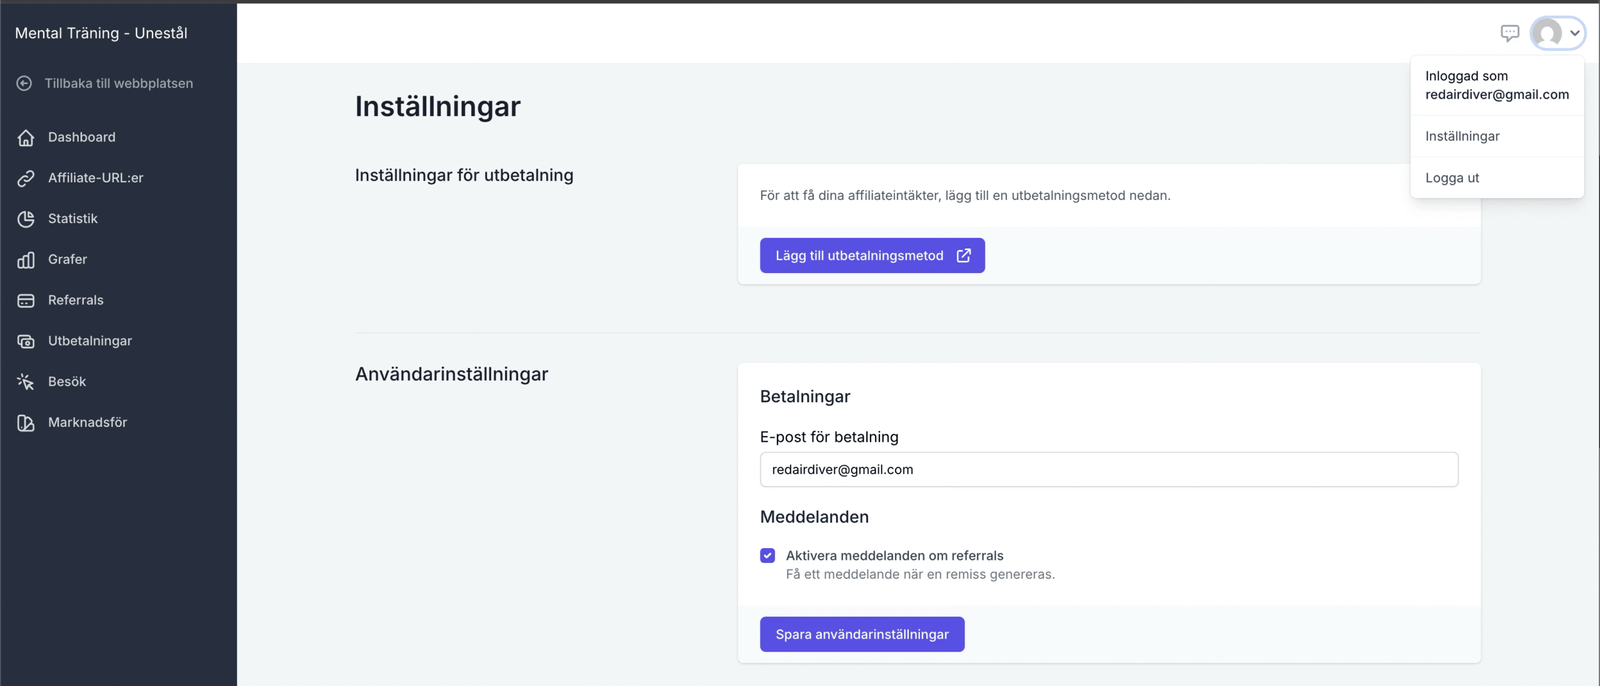Click the Utbetalningar money icon

click(26, 341)
